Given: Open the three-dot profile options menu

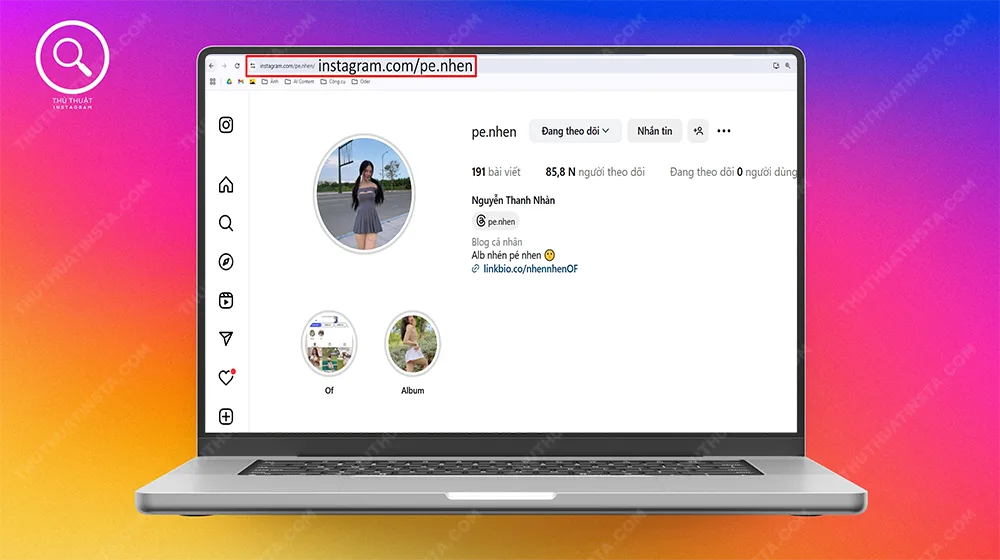Looking at the screenshot, I should pos(724,131).
